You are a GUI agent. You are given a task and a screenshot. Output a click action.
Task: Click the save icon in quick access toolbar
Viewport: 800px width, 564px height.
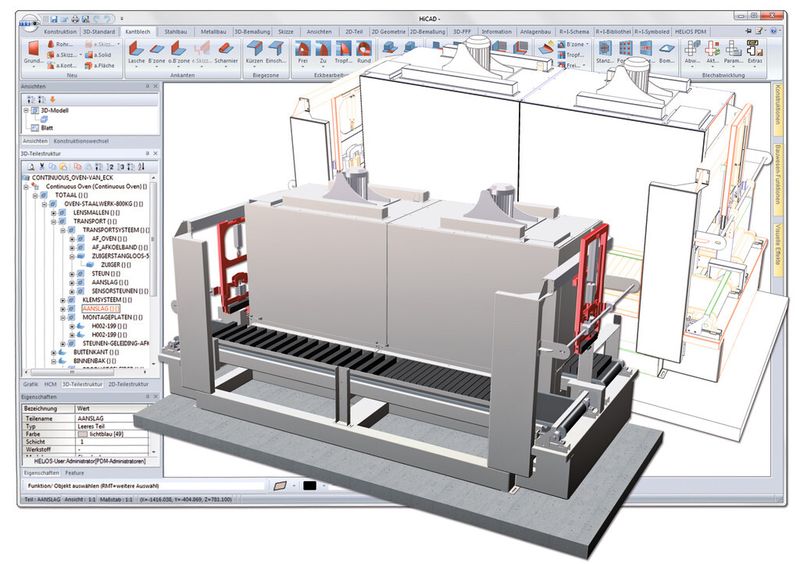(54, 19)
